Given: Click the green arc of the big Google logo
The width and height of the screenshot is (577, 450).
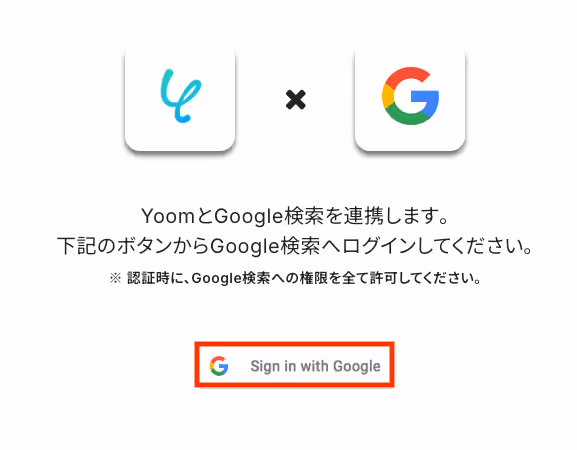Looking at the screenshot, I should pyautogui.click(x=408, y=117).
